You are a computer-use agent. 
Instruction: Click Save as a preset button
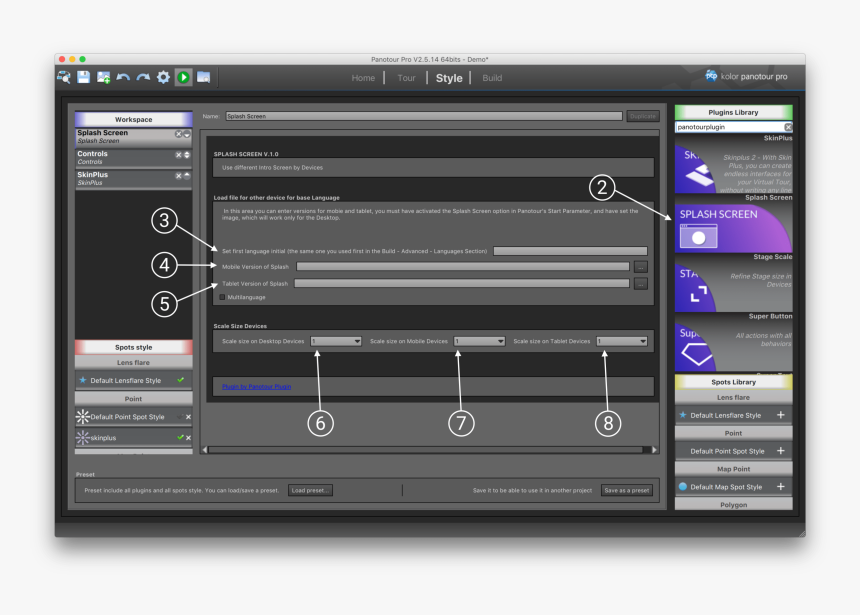[626, 490]
